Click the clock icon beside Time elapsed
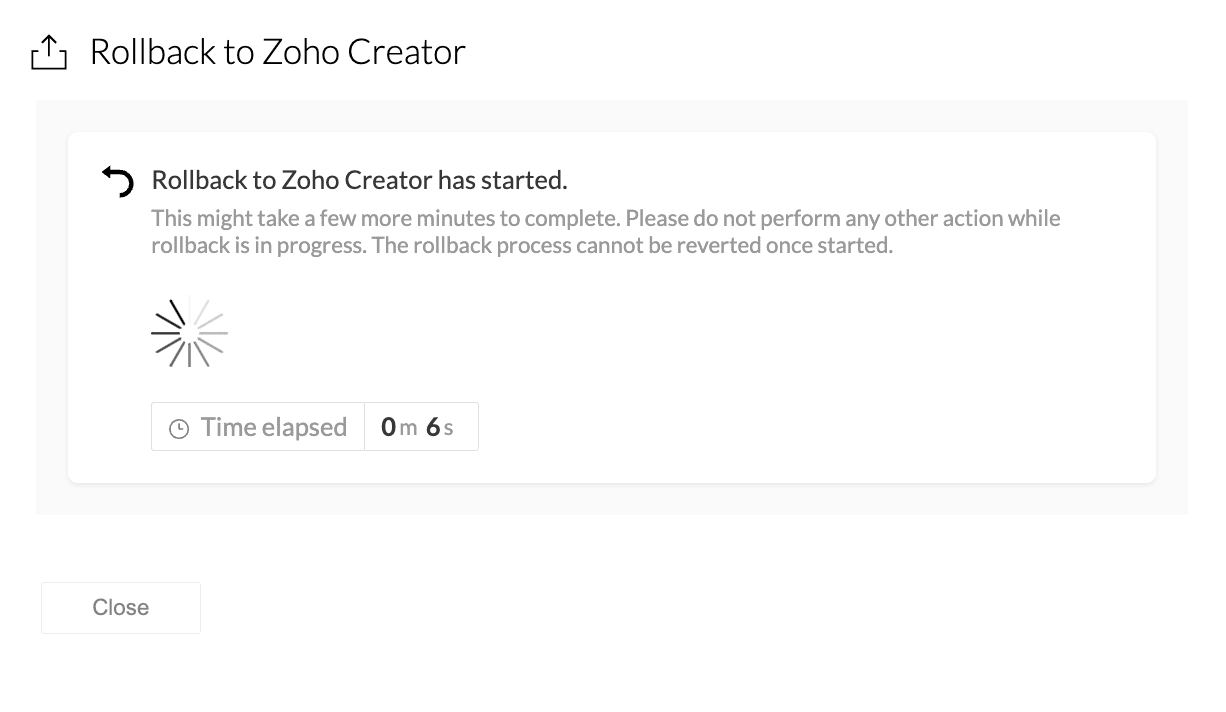Image resolution: width=1226 pixels, height=712 pixels. point(179,429)
